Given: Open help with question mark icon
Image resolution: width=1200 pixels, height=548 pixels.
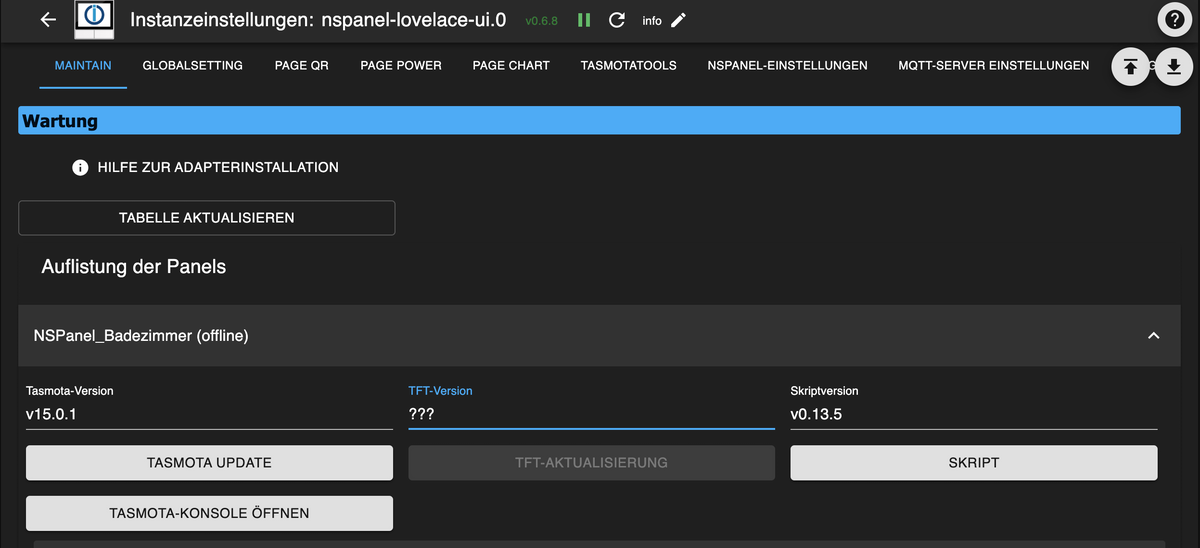Looking at the screenshot, I should [x=1175, y=20].
